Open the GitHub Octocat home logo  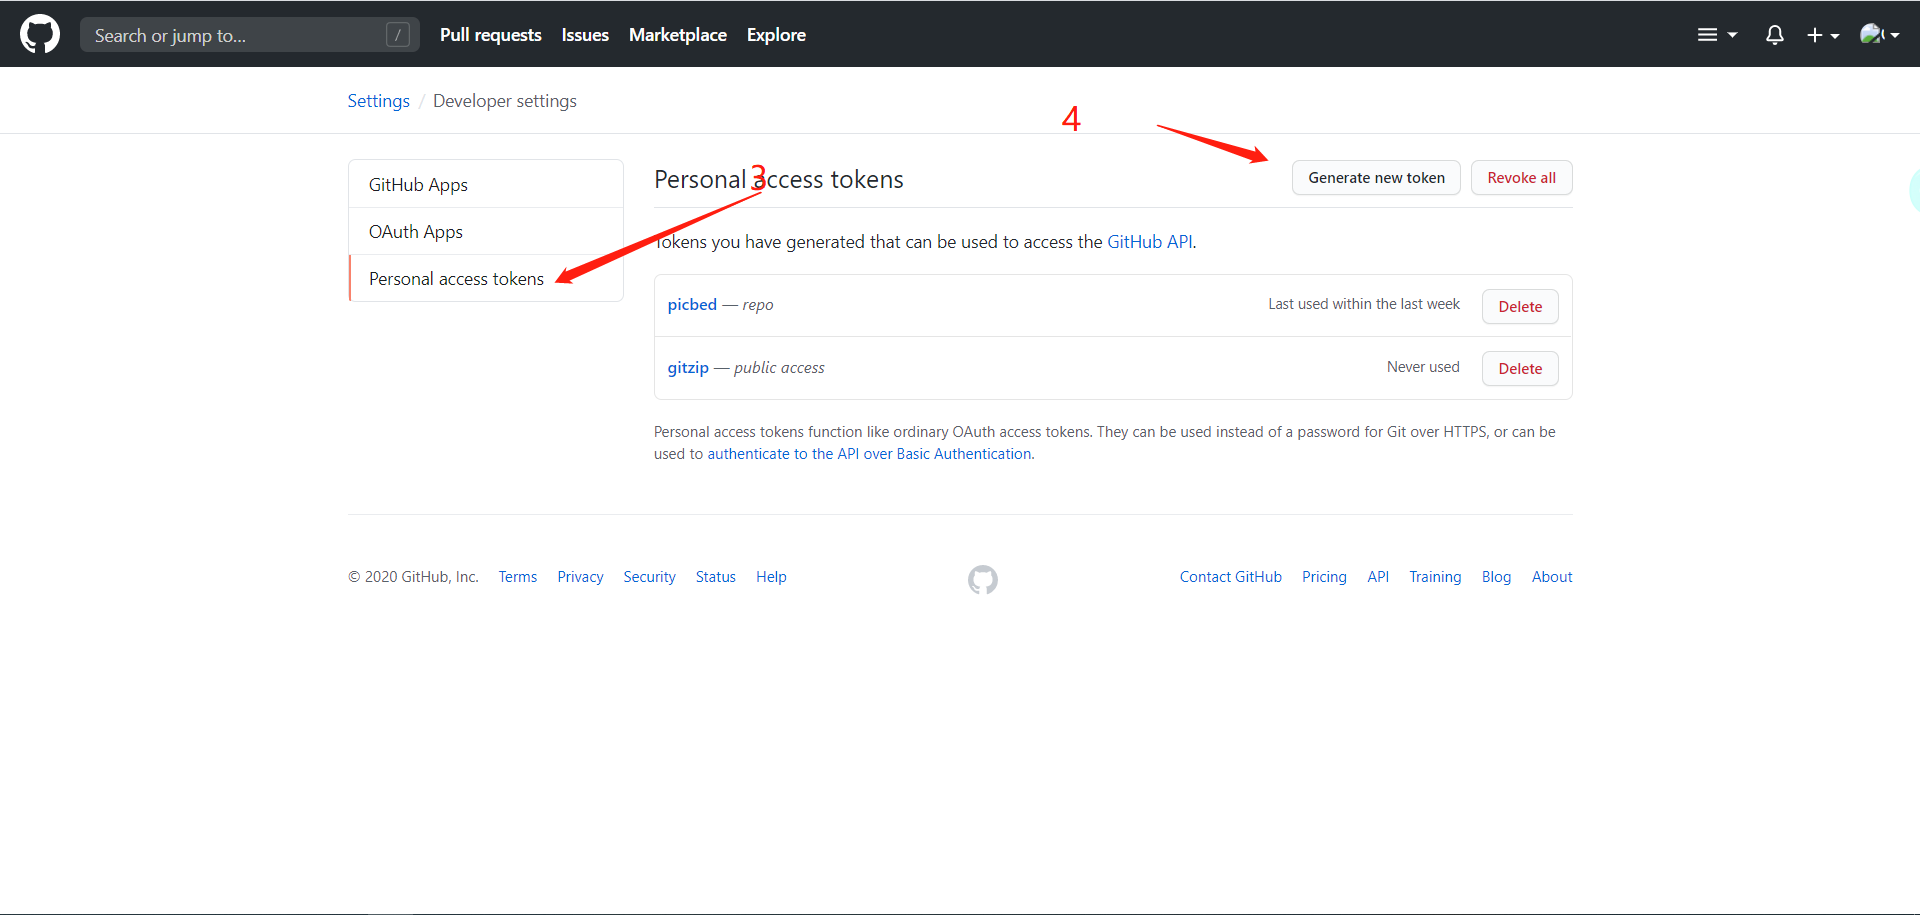[40, 34]
